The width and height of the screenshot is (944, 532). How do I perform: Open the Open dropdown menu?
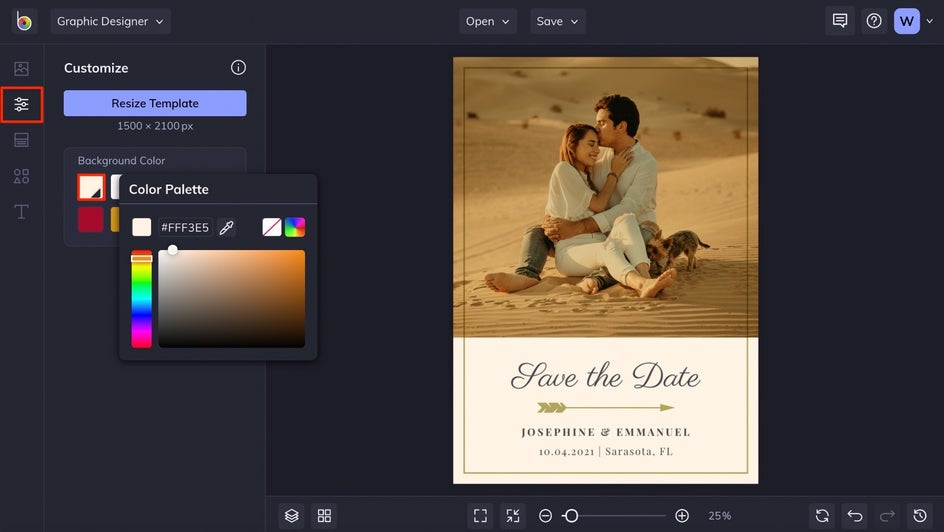coord(488,21)
